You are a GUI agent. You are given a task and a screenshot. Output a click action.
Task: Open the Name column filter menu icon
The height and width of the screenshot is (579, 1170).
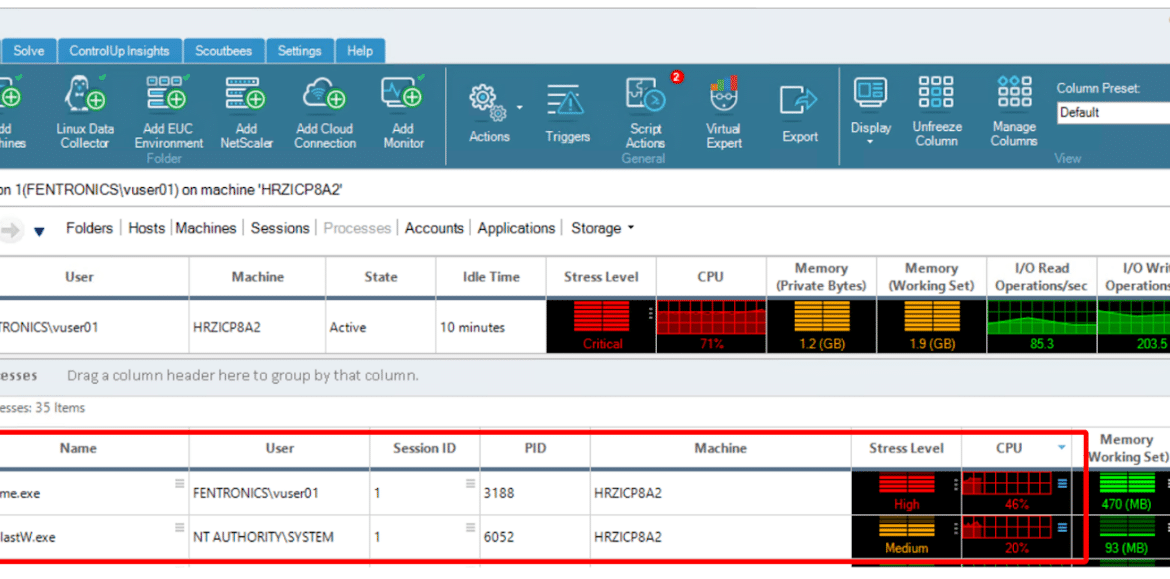click(x=179, y=483)
